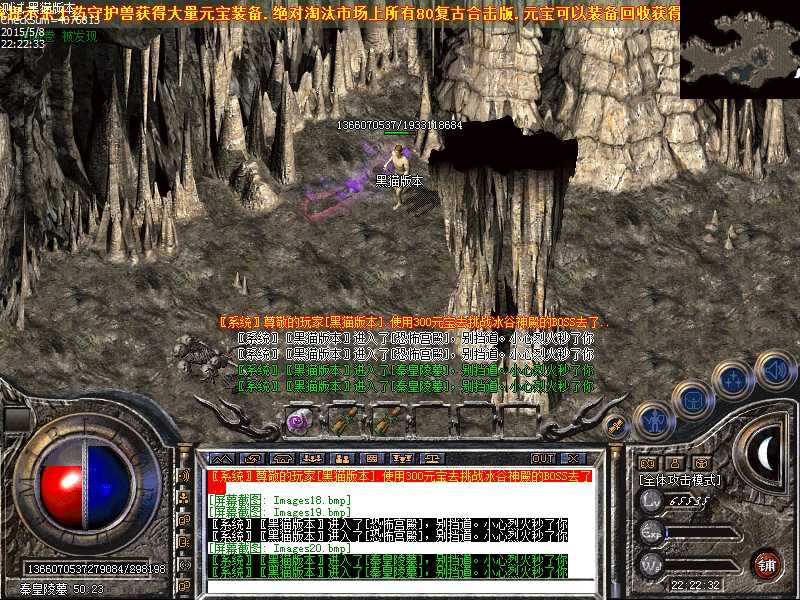Use the potion bundle in the second belt slot
This screenshot has width=800, height=600.
point(343,421)
